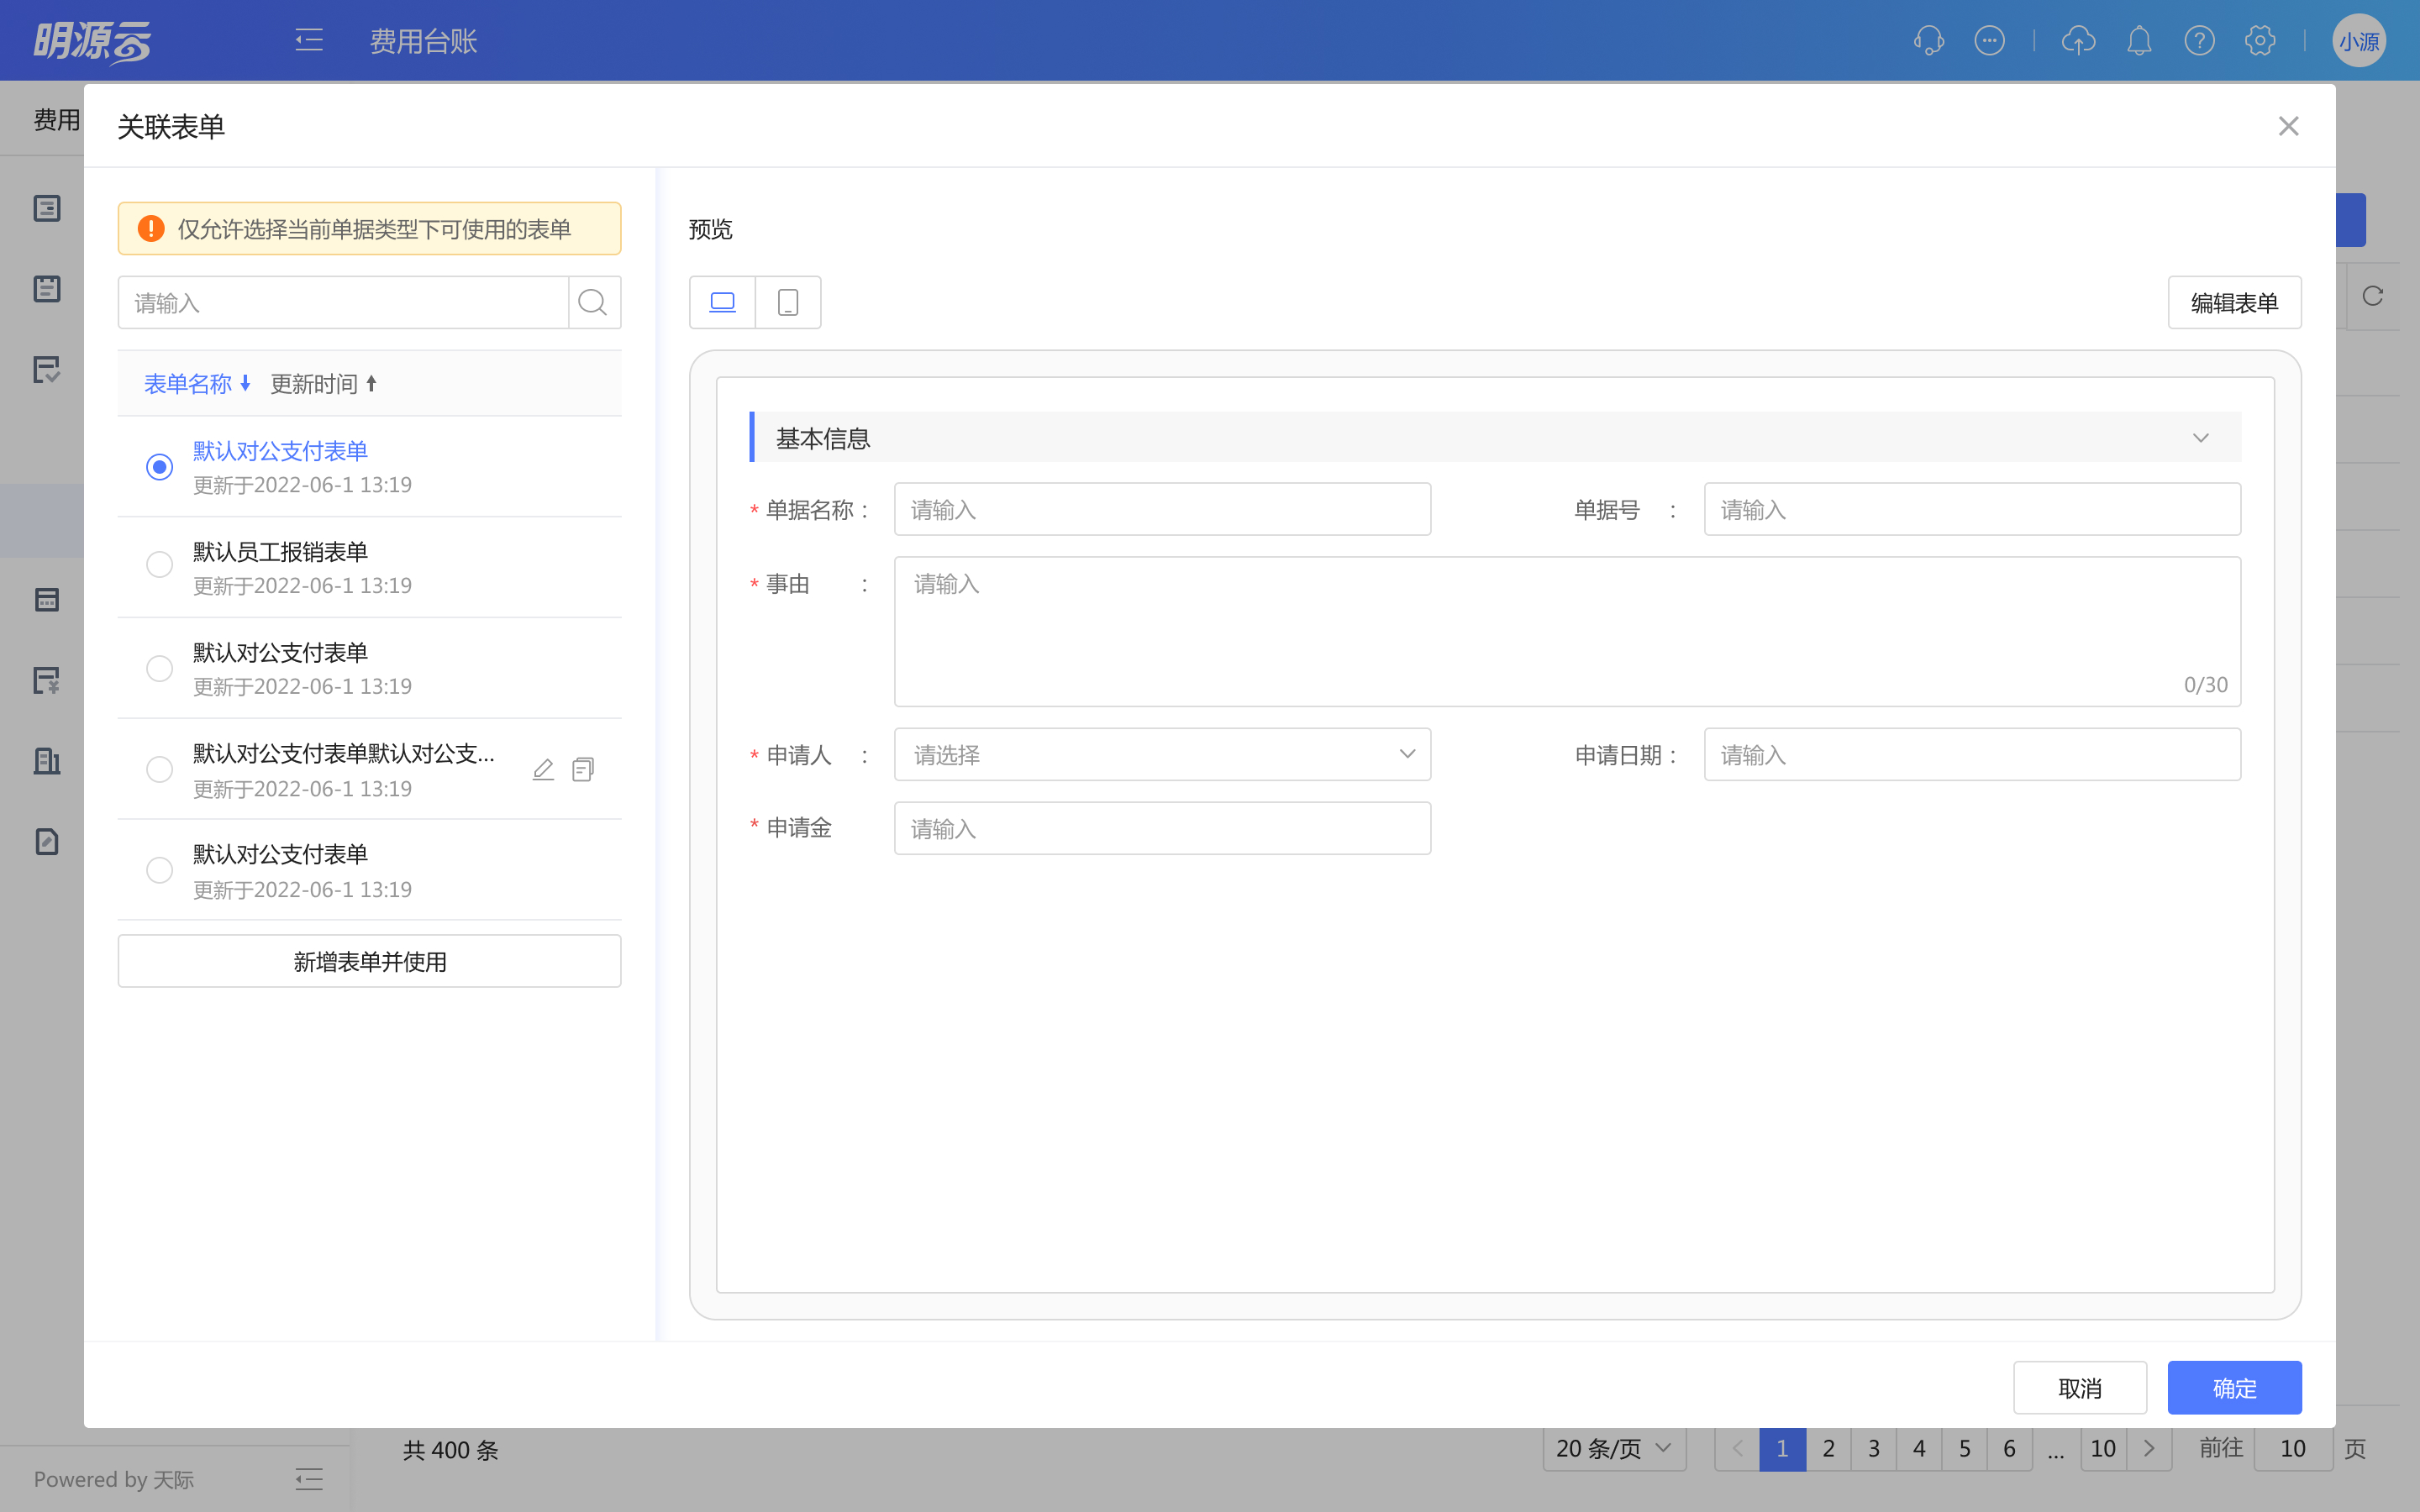Open the 申请人 dropdown
The width and height of the screenshot is (2420, 1512).
1161,755
